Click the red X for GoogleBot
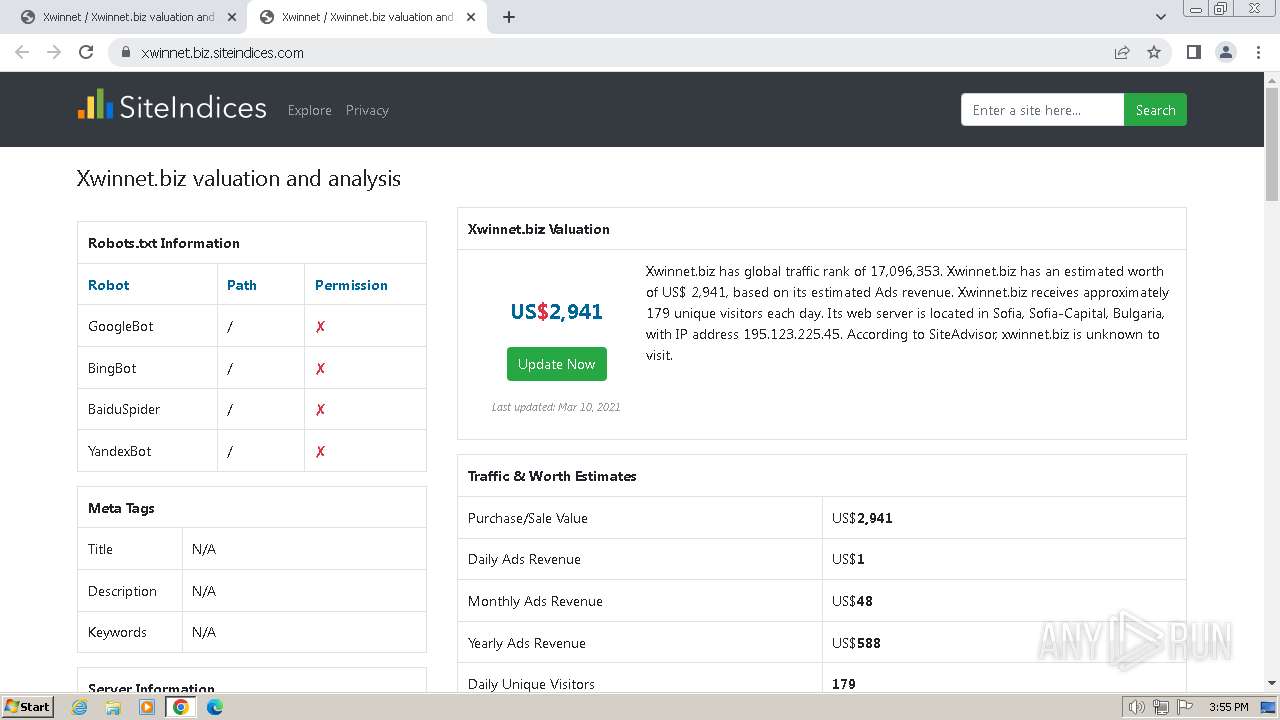 coord(321,326)
